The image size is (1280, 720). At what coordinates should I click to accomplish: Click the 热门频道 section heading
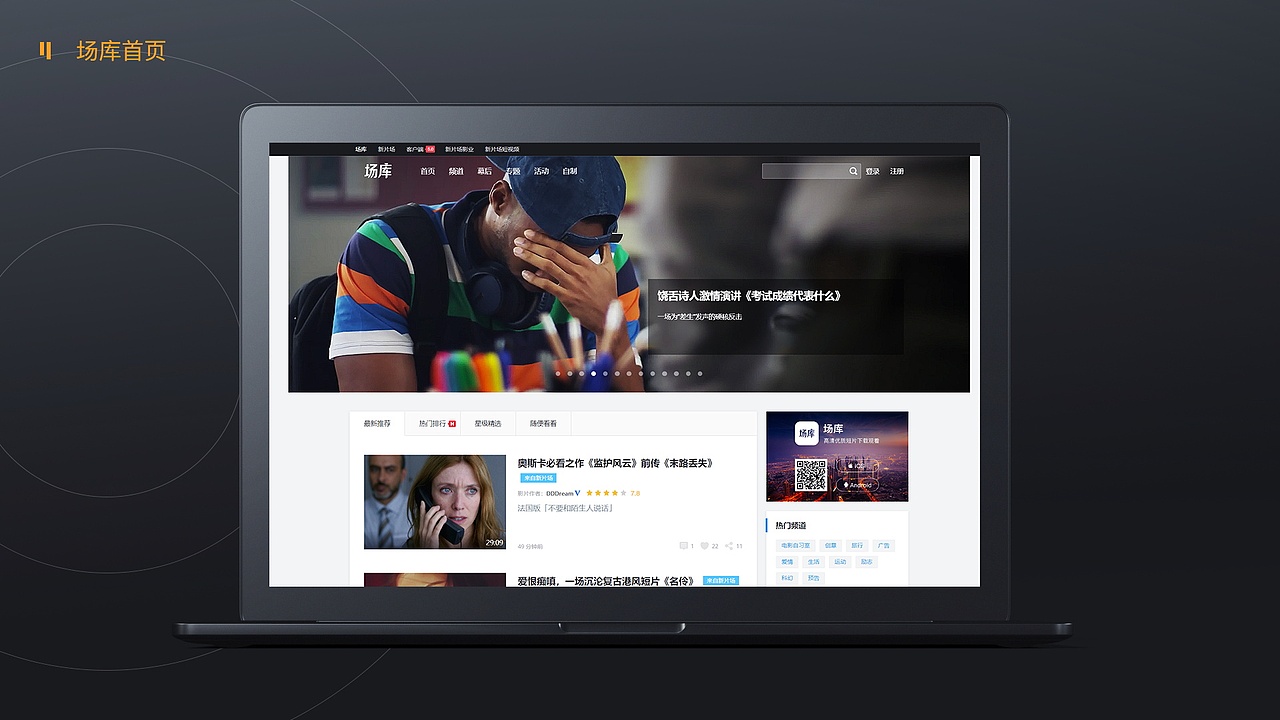(791, 525)
